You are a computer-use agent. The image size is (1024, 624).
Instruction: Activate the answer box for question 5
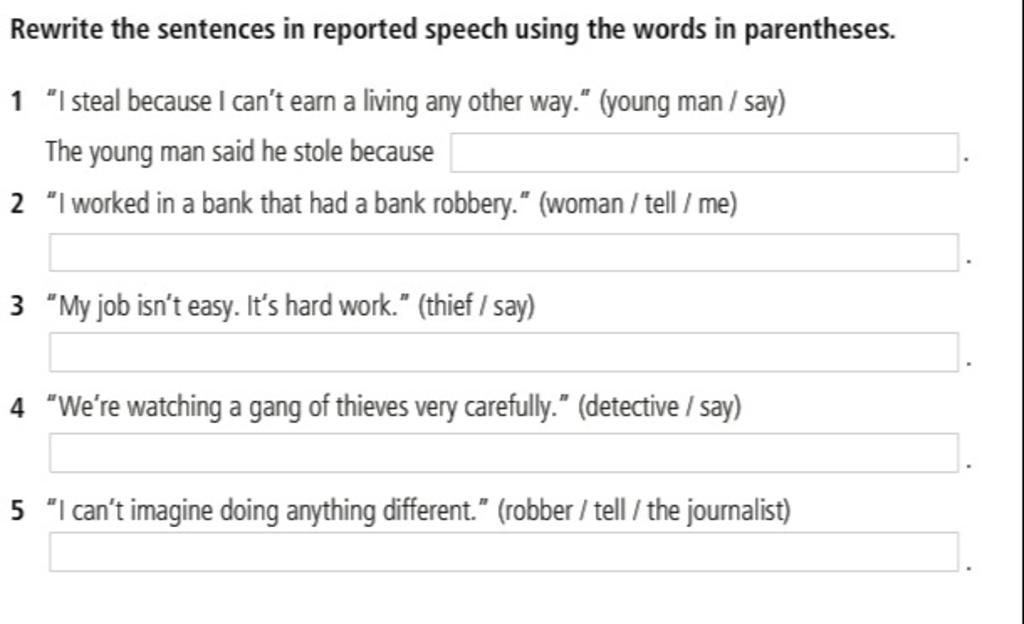point(504,552)
